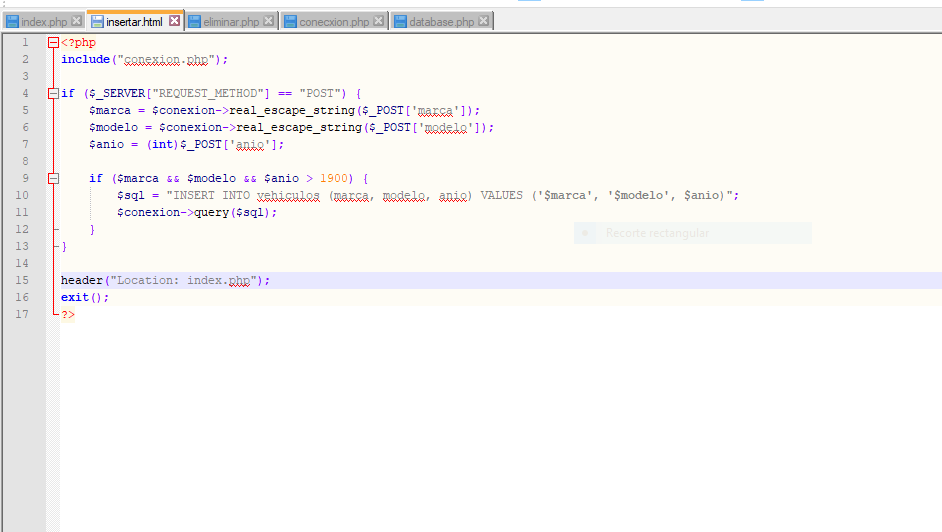Close the index.php tab
This screenshot has width=942, height=532.
[77, 21]
